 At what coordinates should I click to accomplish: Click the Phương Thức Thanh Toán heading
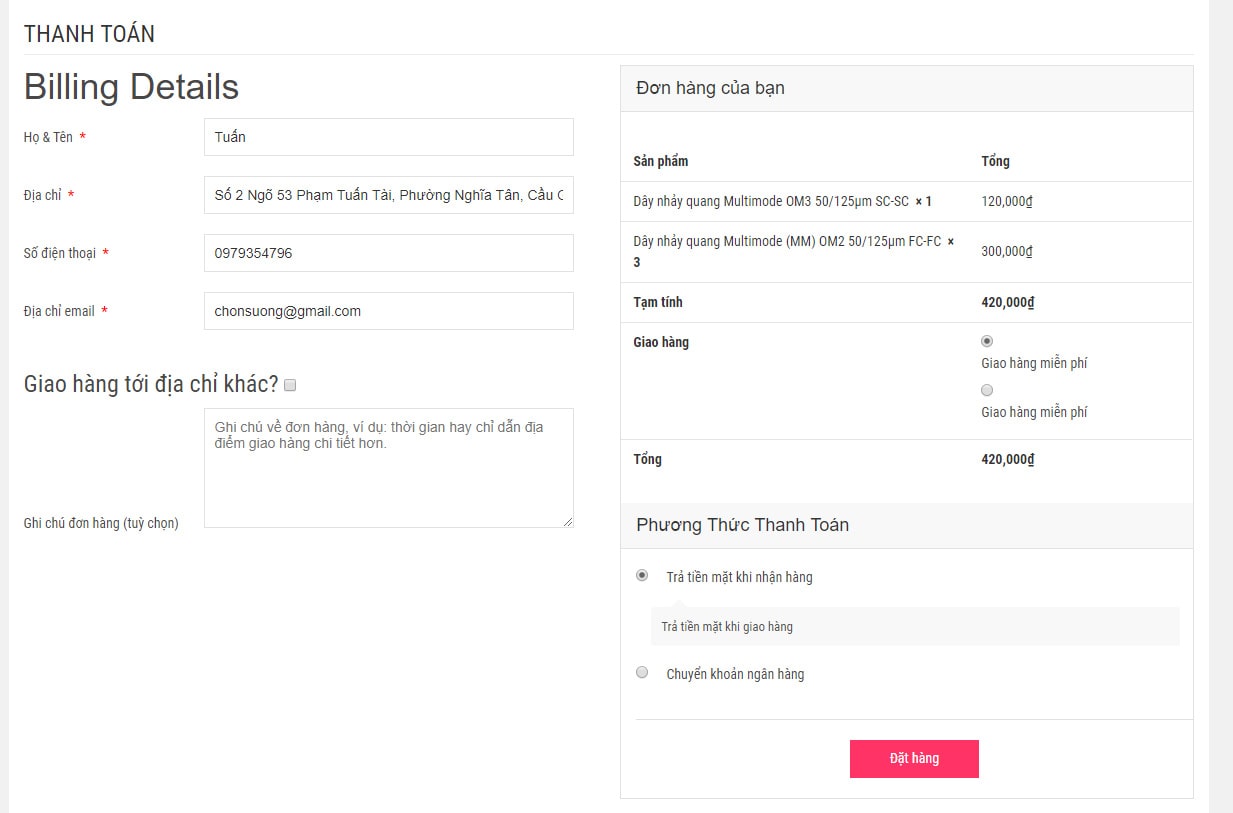pos(742,525)
